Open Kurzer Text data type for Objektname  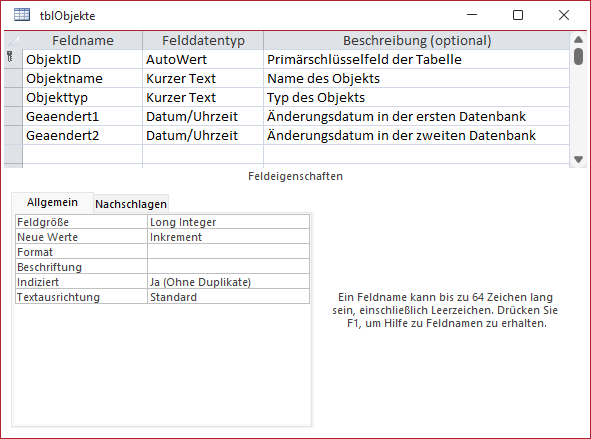click(203, 78)
